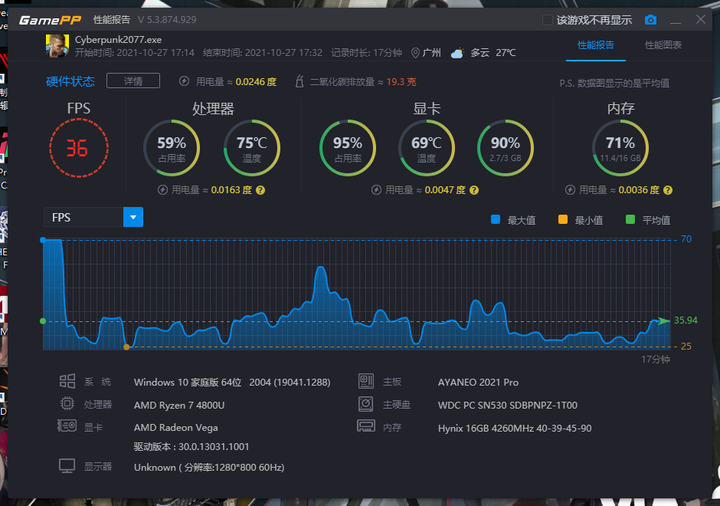Toggle the orange 最小值 legend marker
Image resolution: width=720 pixels, height=506 pixels.
[562, 219]
